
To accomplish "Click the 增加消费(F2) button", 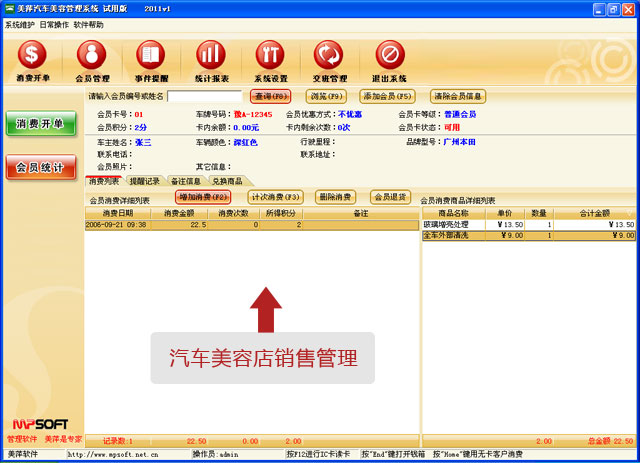I will pyautogui.click(x=203, y=197).
